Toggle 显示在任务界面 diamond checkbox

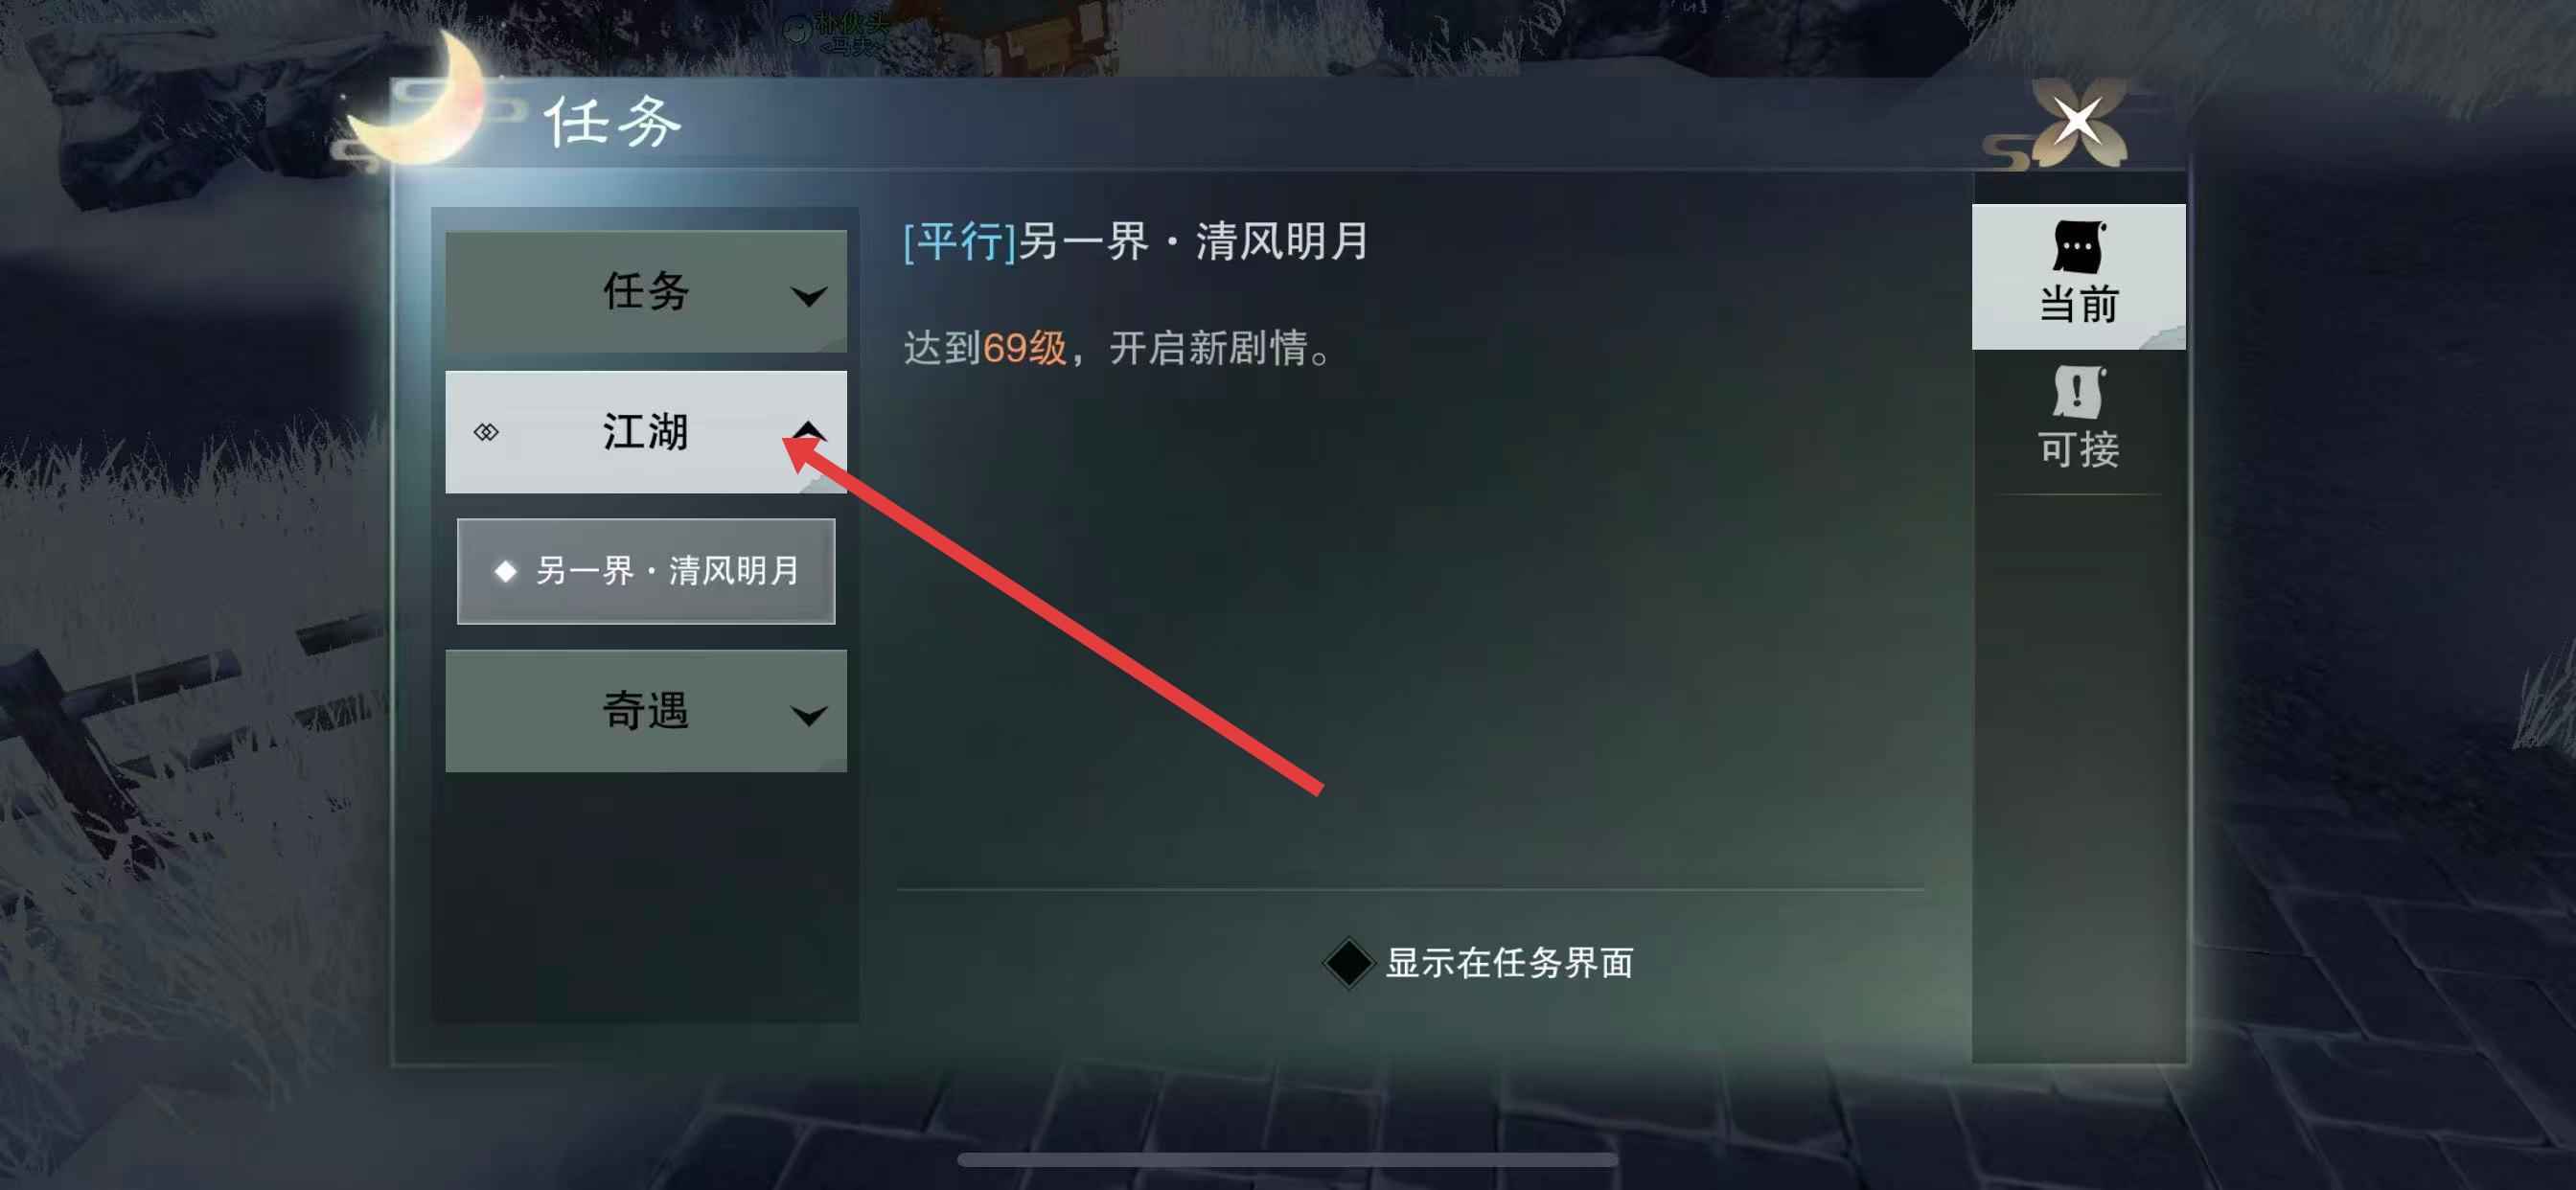(1348, 963)
